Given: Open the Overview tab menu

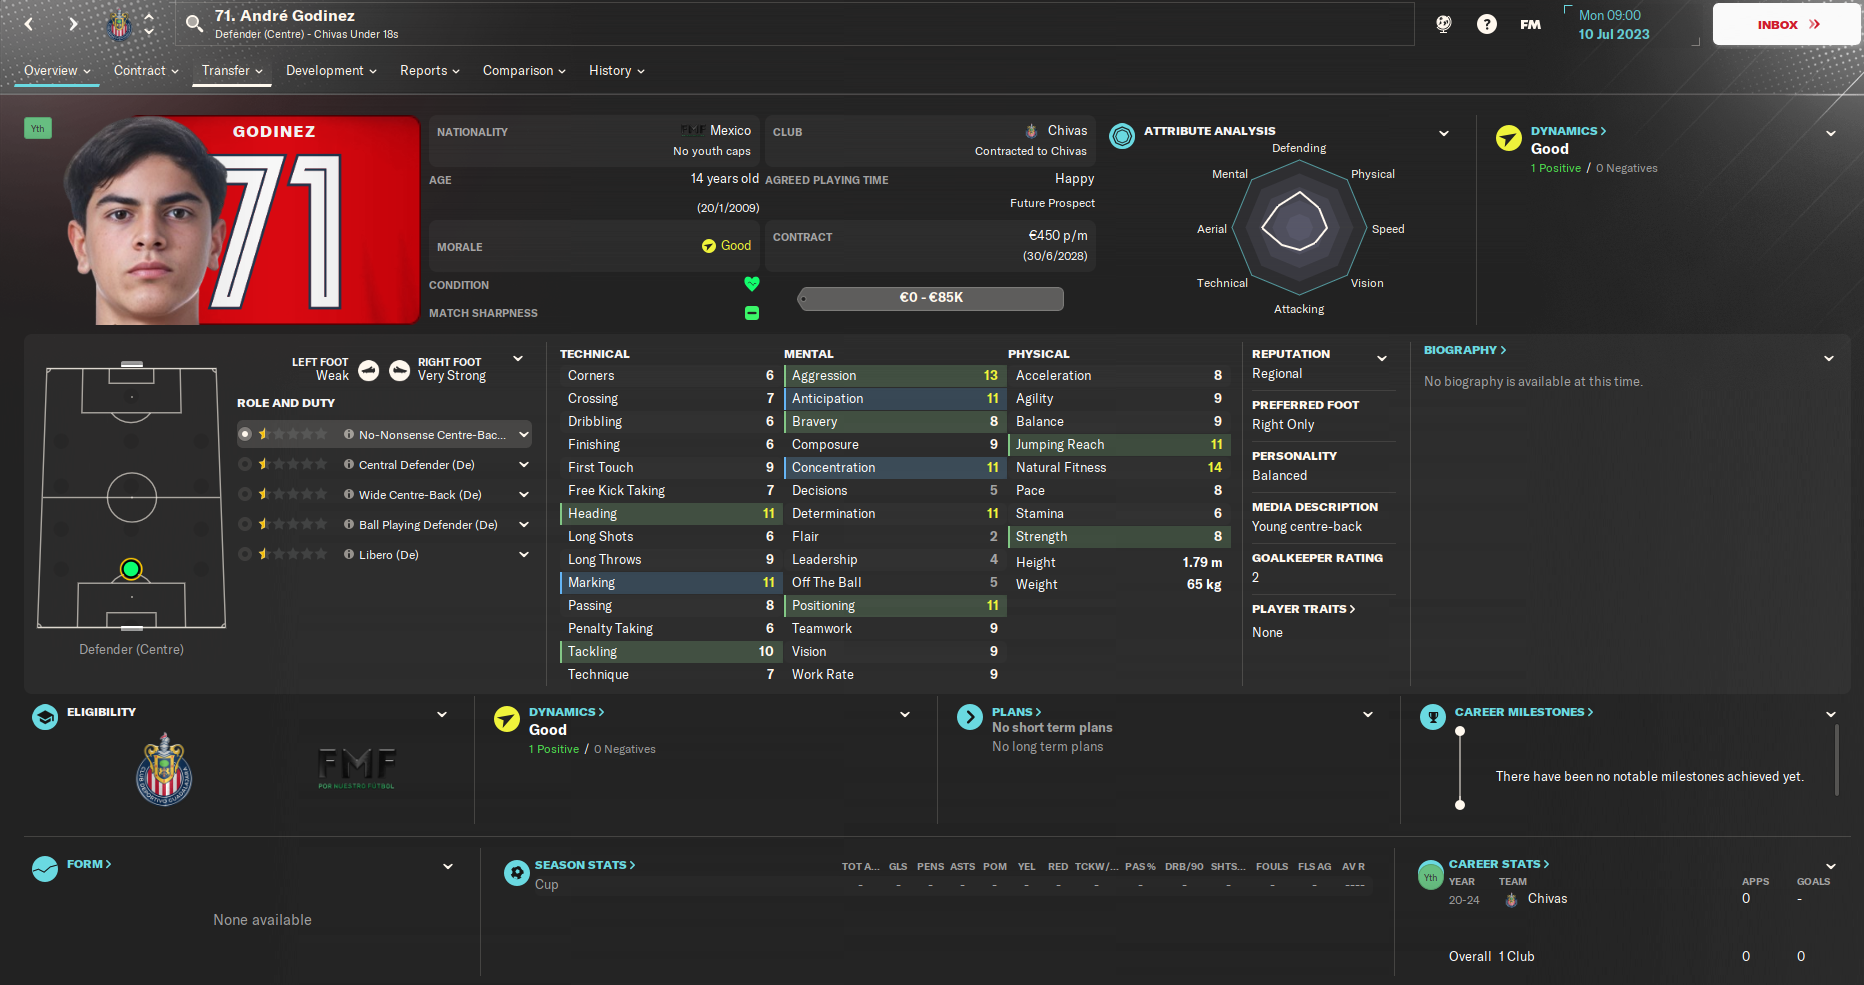Looking at the screenshot, I should tap(57, 70).
